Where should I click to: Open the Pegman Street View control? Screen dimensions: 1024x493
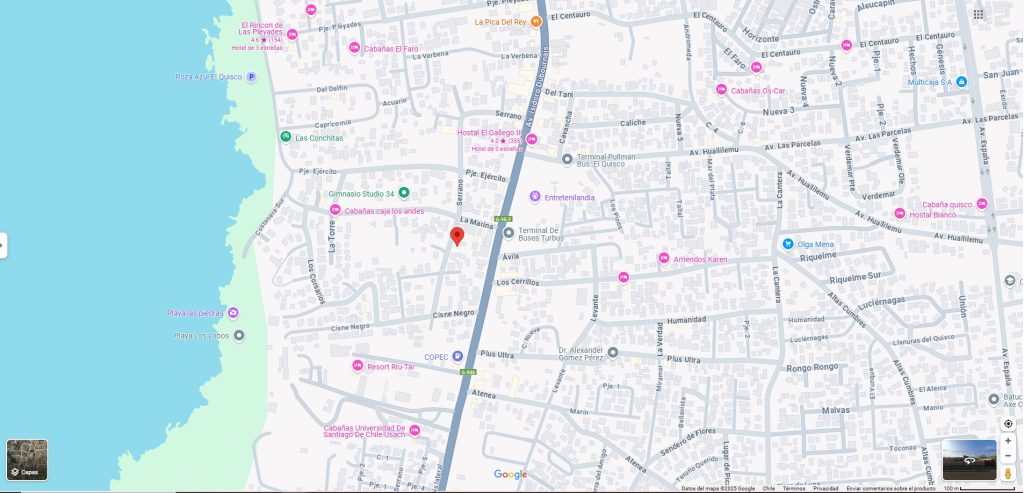click(x=1008, y=473)
